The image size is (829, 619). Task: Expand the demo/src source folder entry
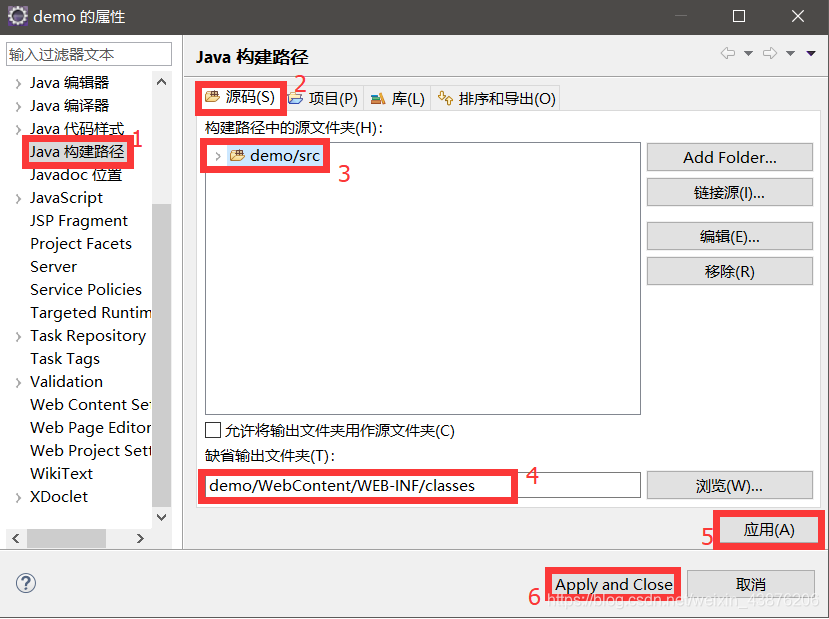tap(217, 156)
